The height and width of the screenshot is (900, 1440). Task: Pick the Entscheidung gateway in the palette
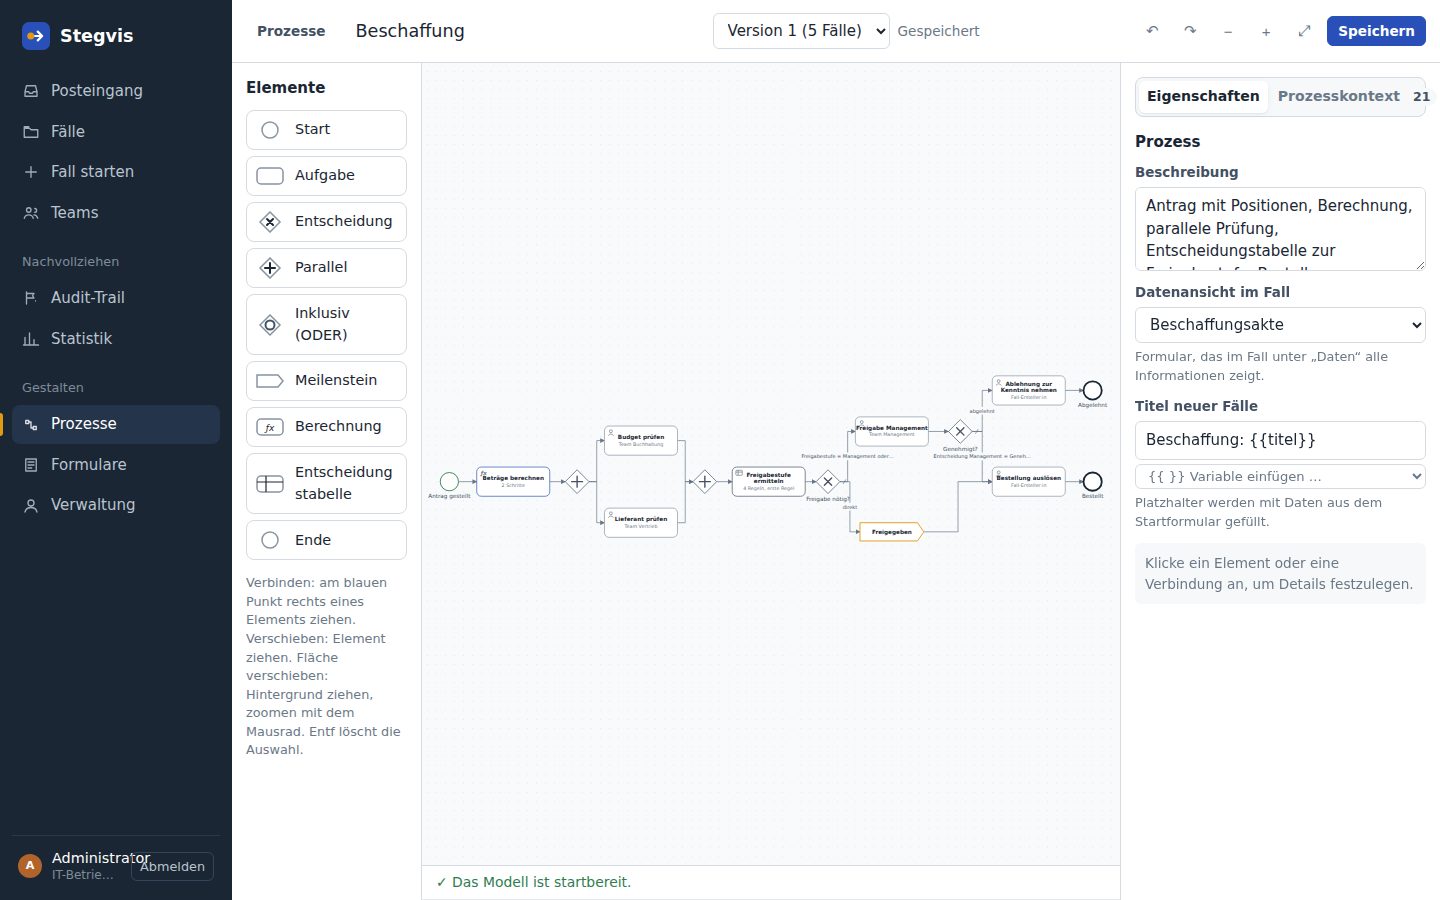click(326, 222)
